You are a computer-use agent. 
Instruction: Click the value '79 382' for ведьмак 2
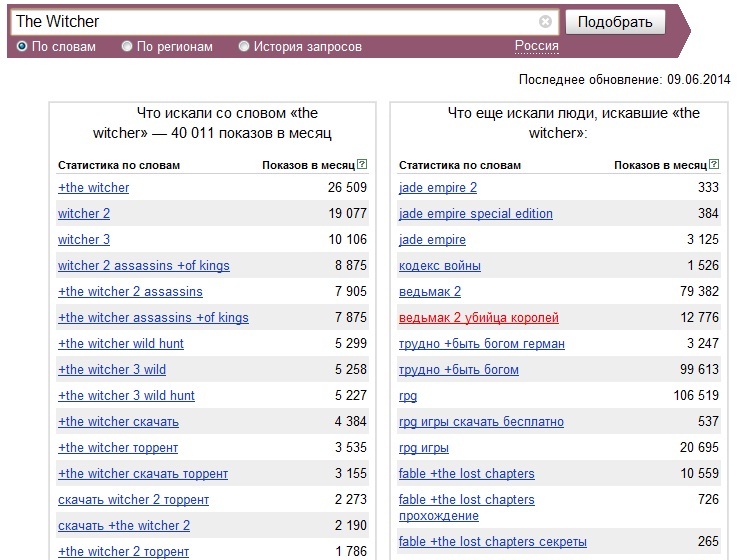(x=699, y=291)
